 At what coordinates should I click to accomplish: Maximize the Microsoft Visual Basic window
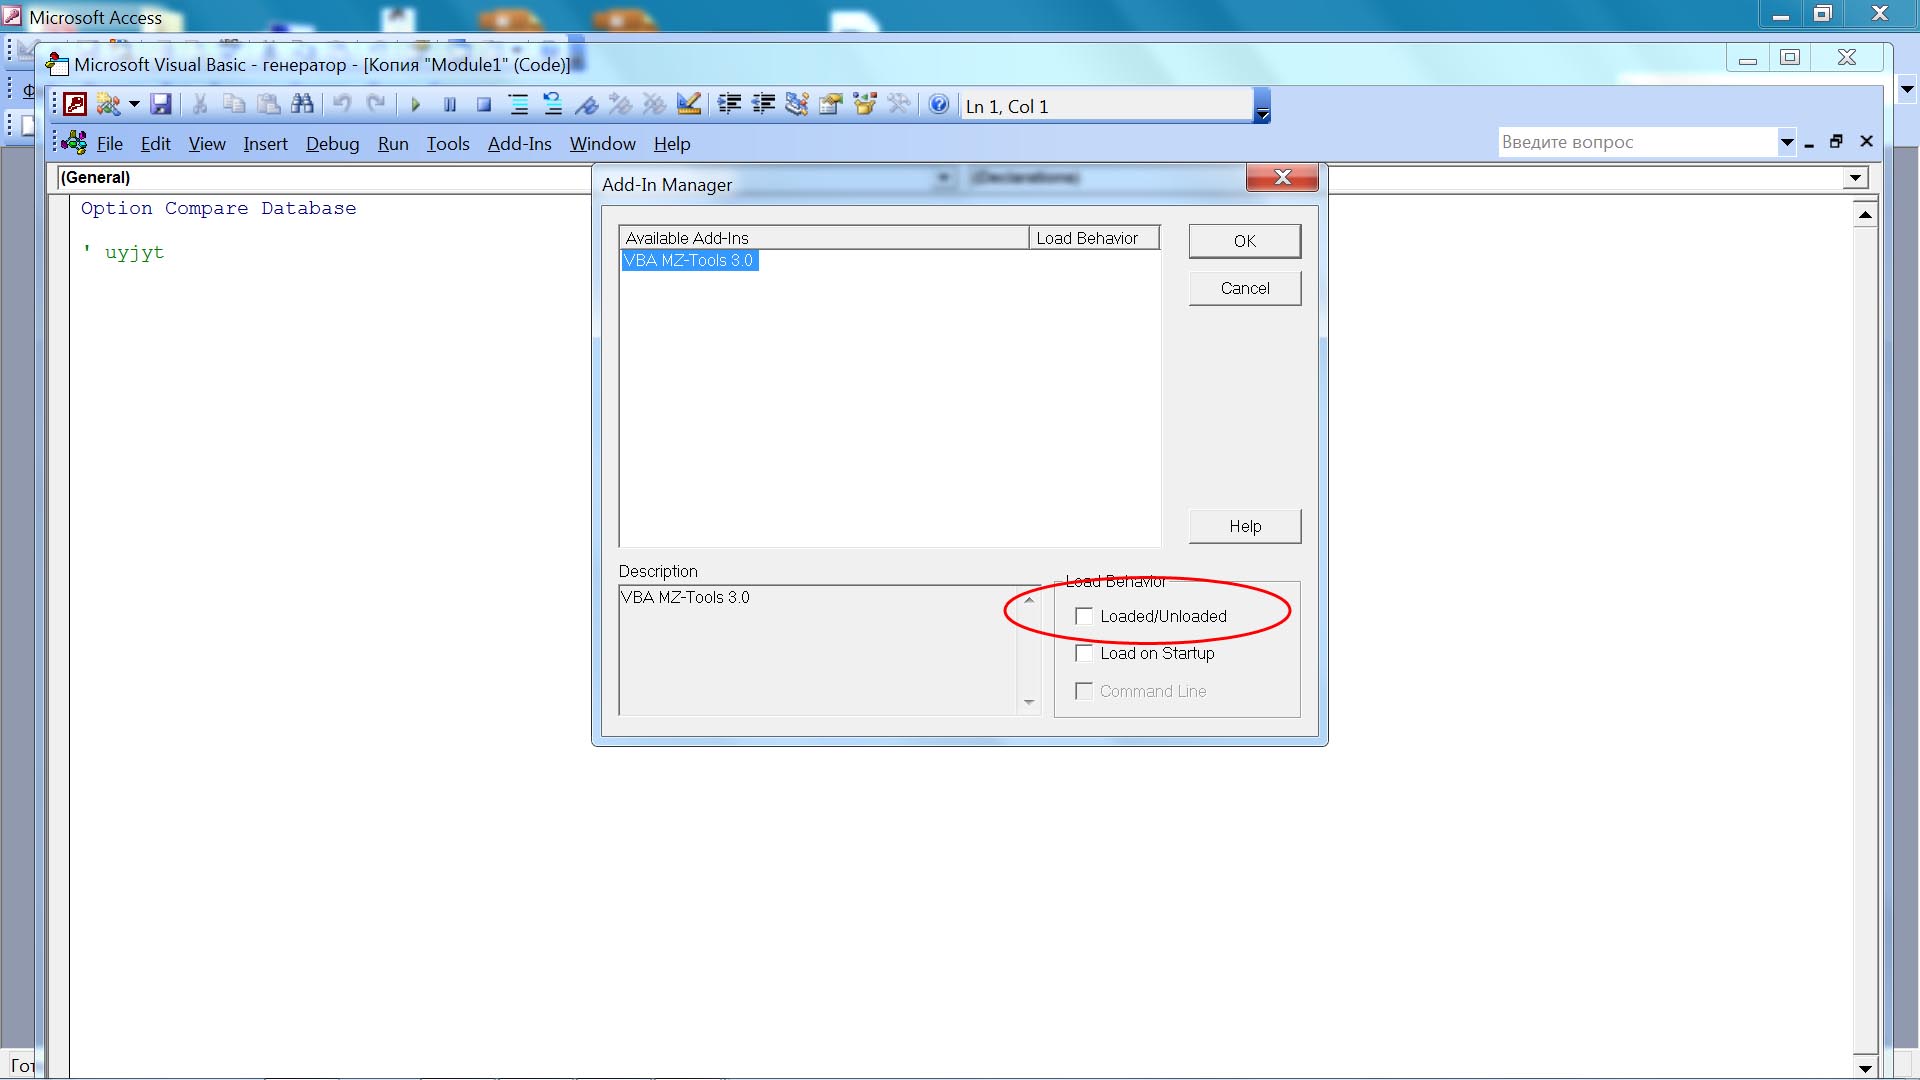pyautogui.click(x=1790, y=57)
